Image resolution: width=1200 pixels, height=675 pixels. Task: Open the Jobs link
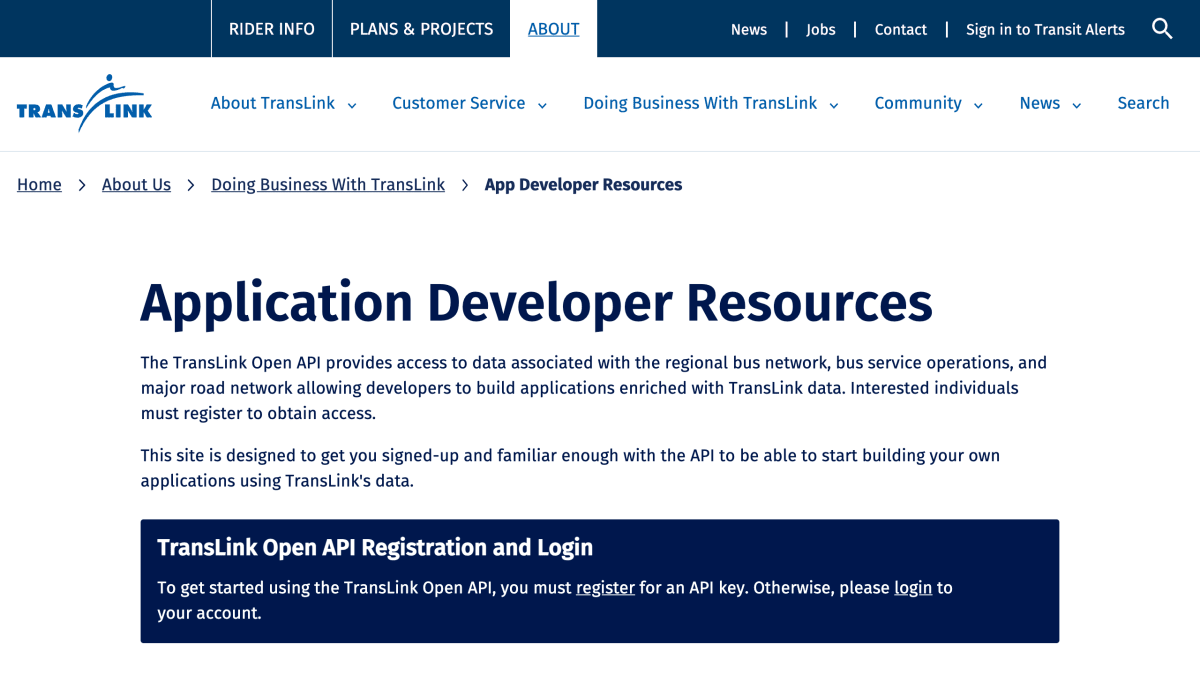point(821,30)
